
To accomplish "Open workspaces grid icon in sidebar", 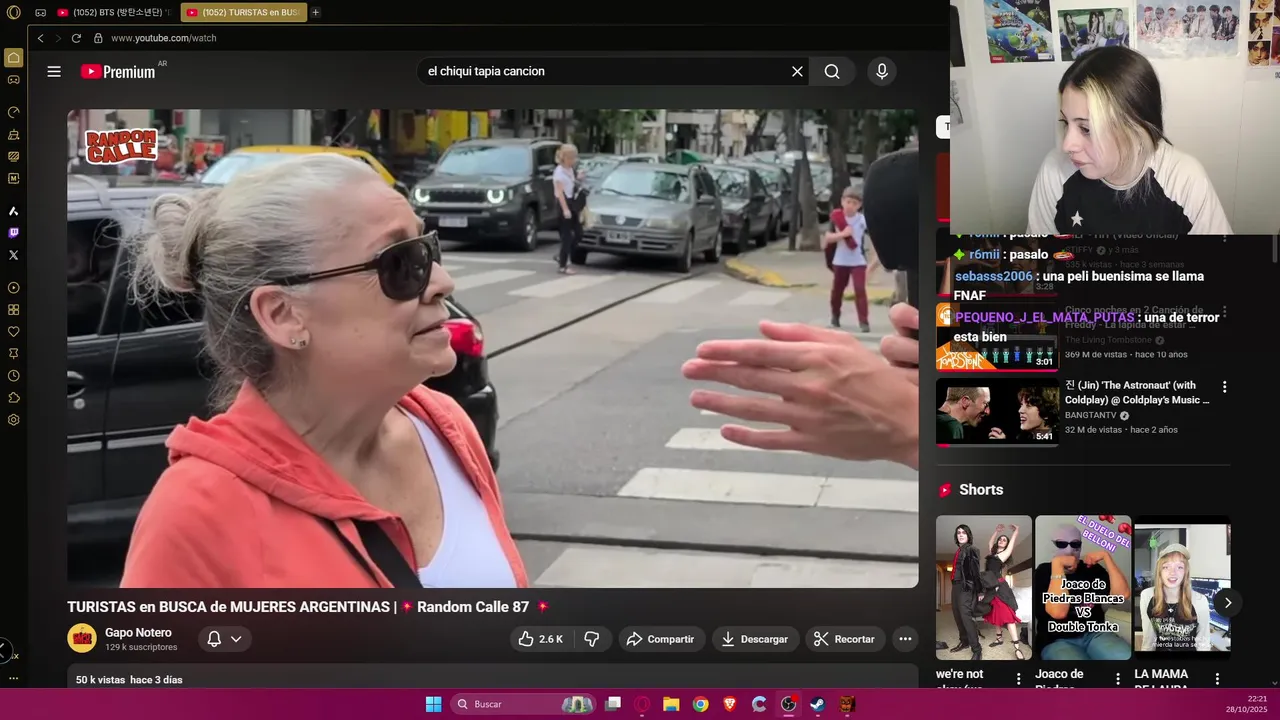I will [x=13, y=310].
